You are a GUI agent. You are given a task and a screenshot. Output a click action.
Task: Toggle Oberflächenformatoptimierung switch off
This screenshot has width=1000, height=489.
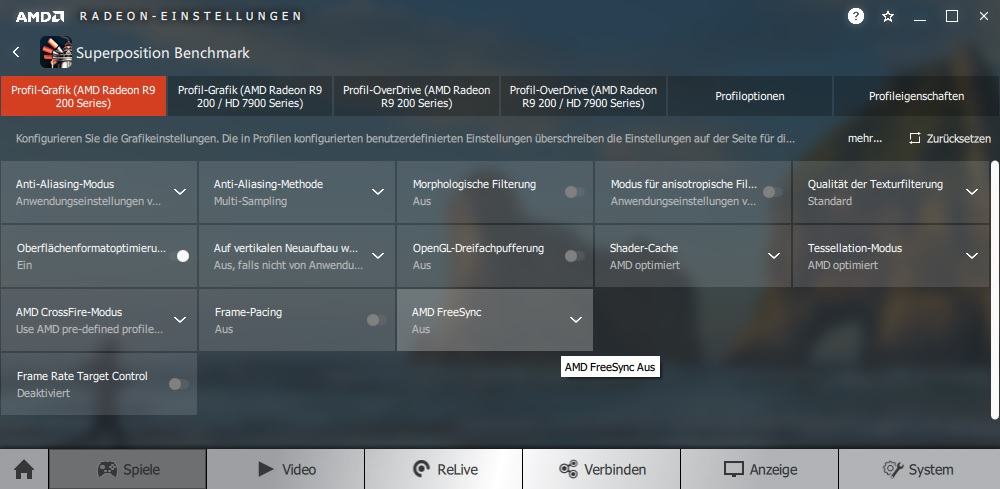179,256
